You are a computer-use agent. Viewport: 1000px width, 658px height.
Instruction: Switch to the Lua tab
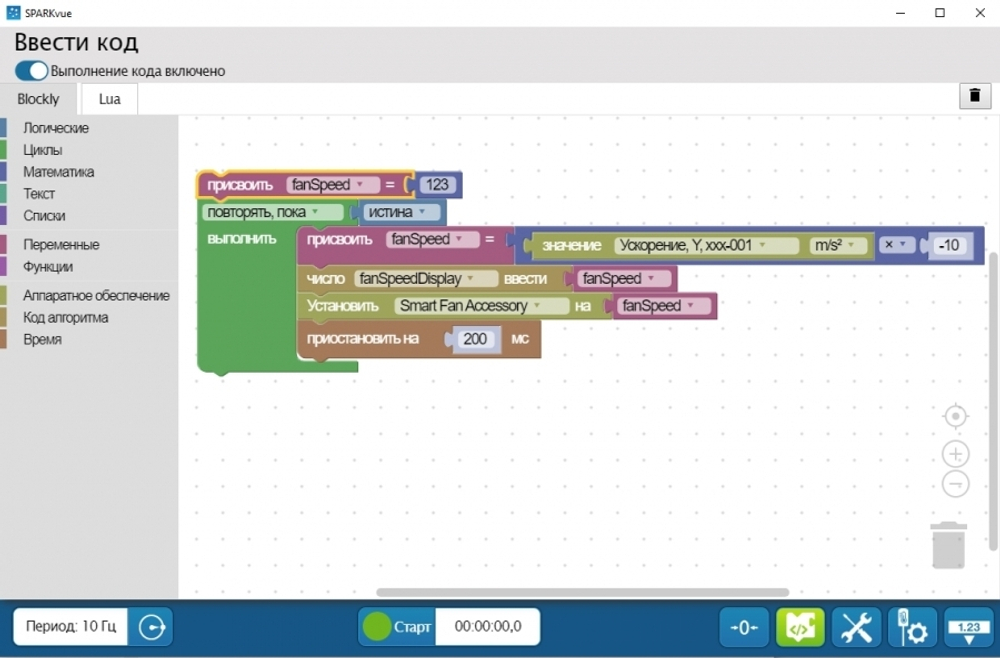109,99
